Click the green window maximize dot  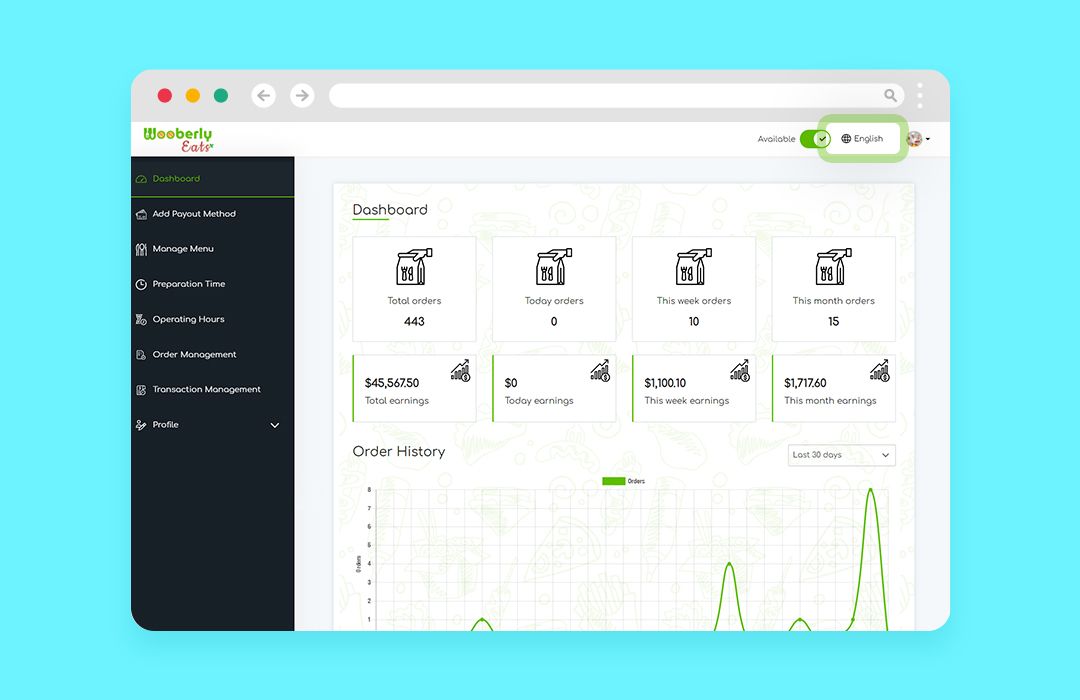point(221,95)
